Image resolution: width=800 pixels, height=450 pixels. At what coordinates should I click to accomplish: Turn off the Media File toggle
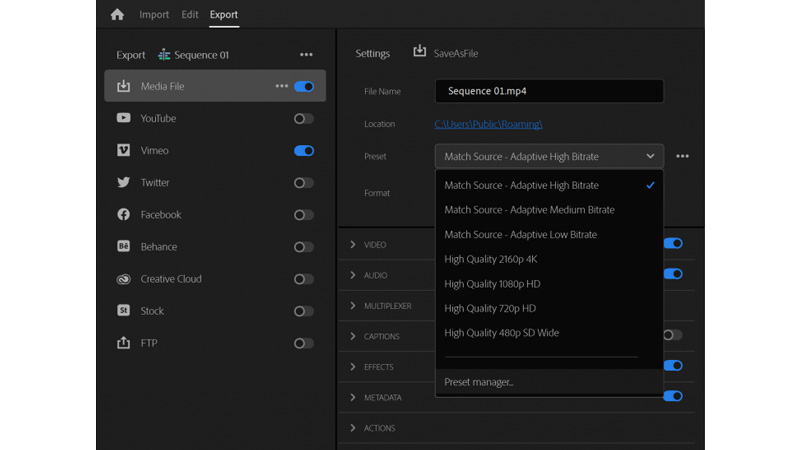tap(304, 87)
